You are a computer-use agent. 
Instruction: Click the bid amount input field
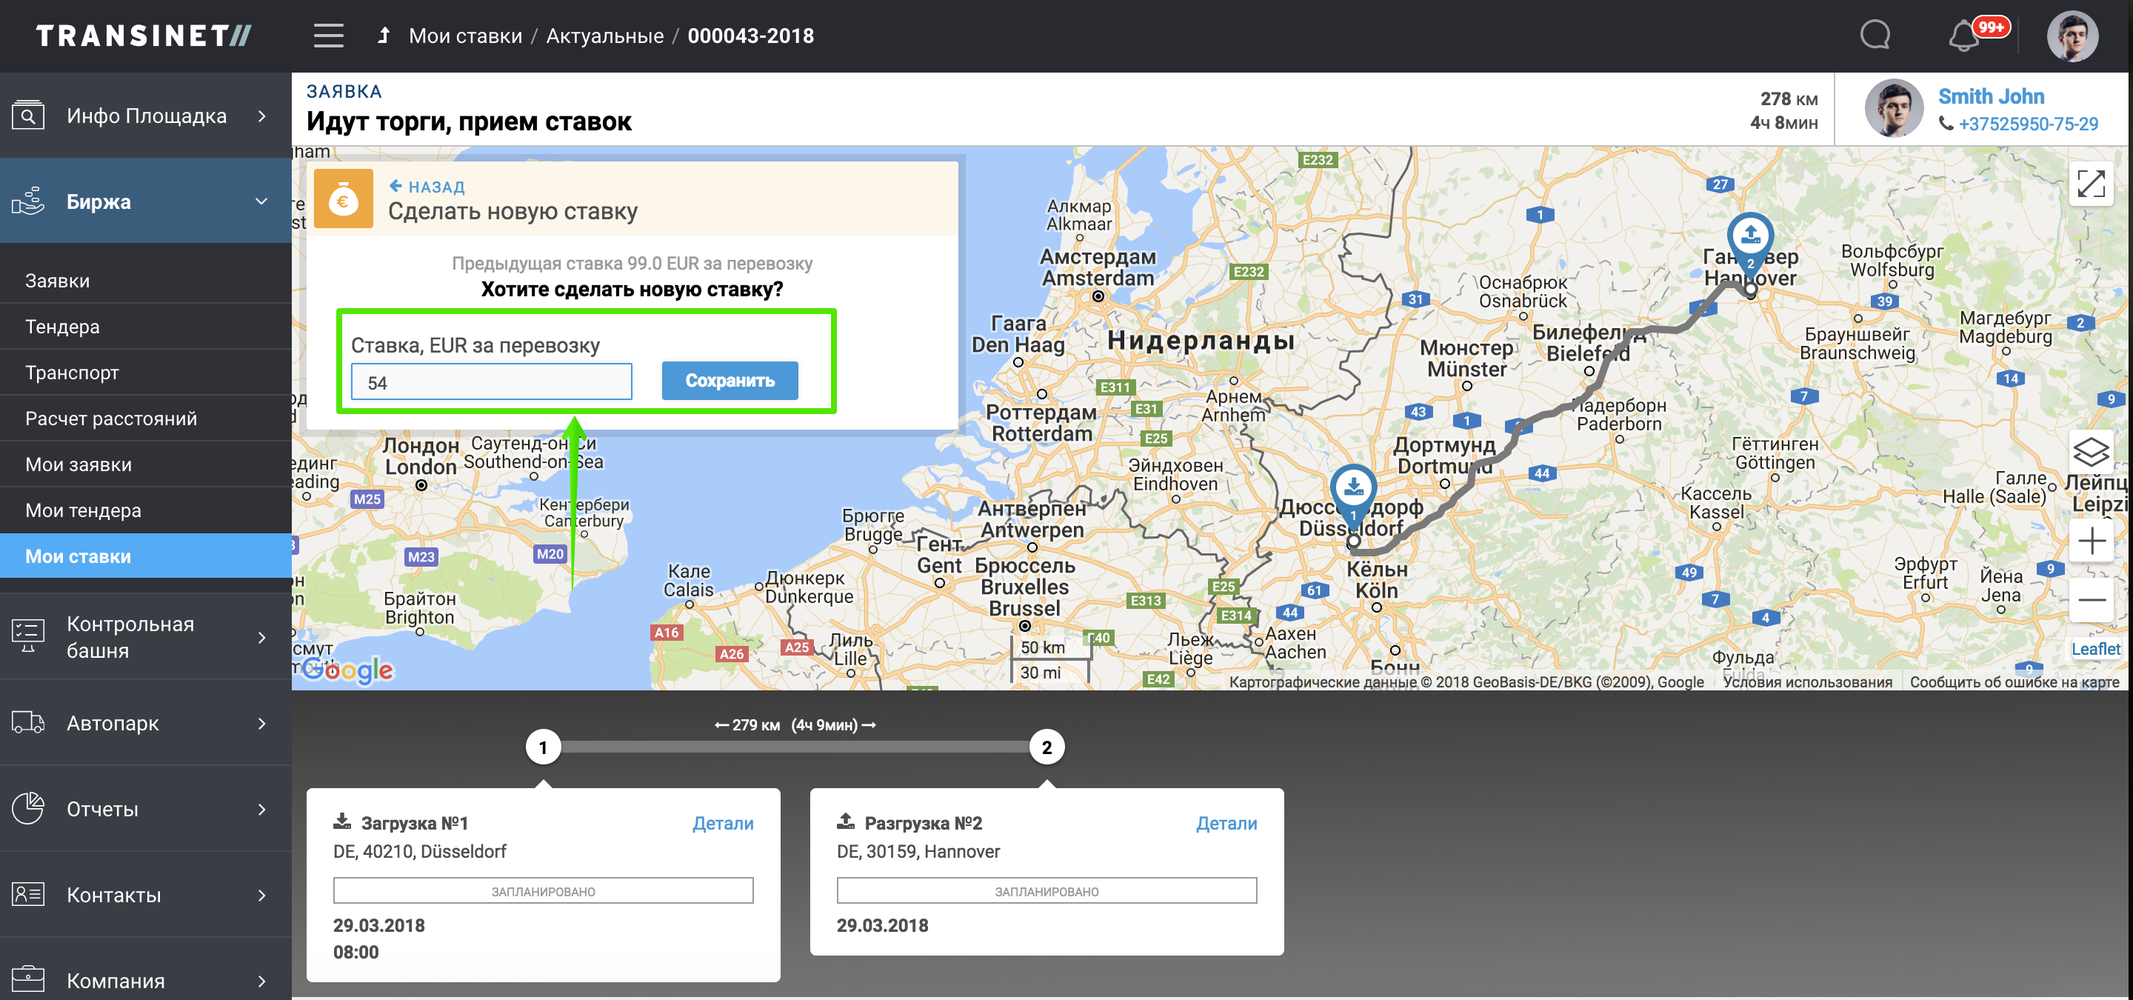click(x=491, y=382)
